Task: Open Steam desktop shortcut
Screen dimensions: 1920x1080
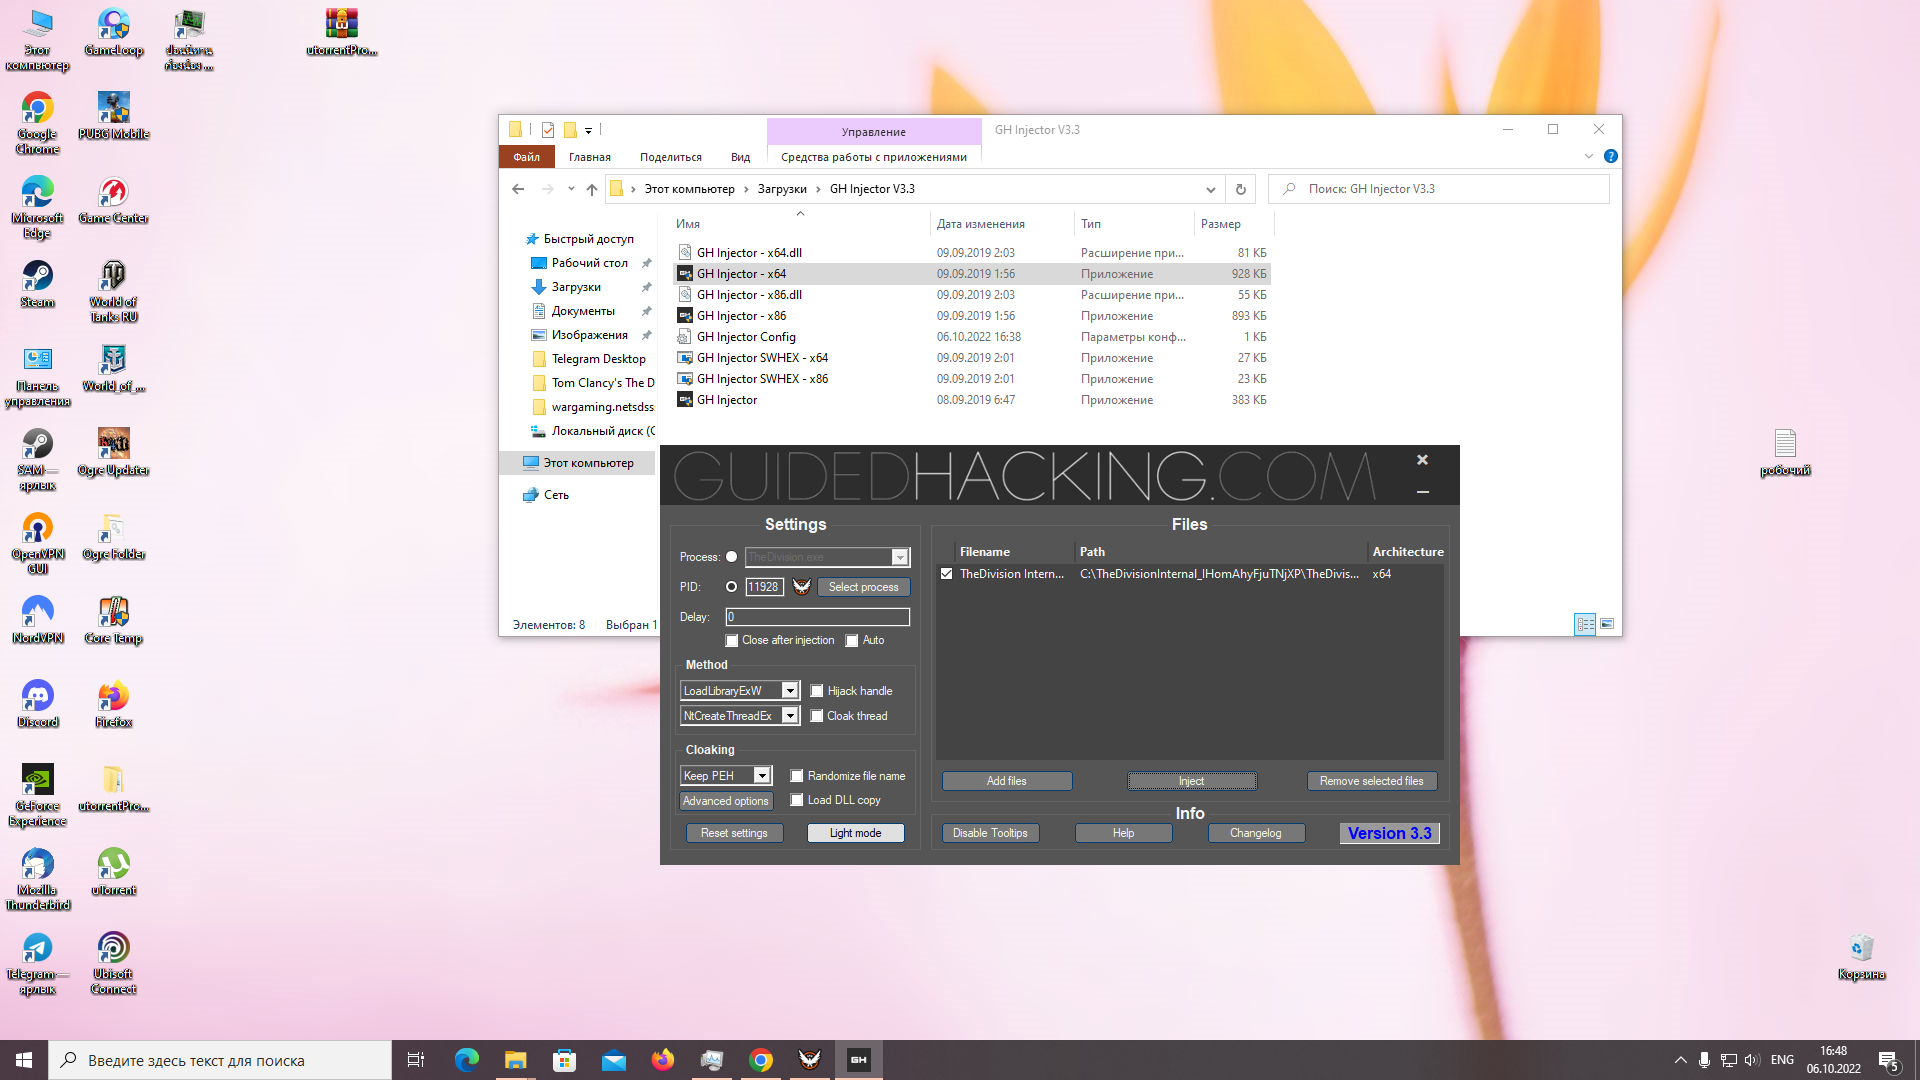Action: [38, 284]
